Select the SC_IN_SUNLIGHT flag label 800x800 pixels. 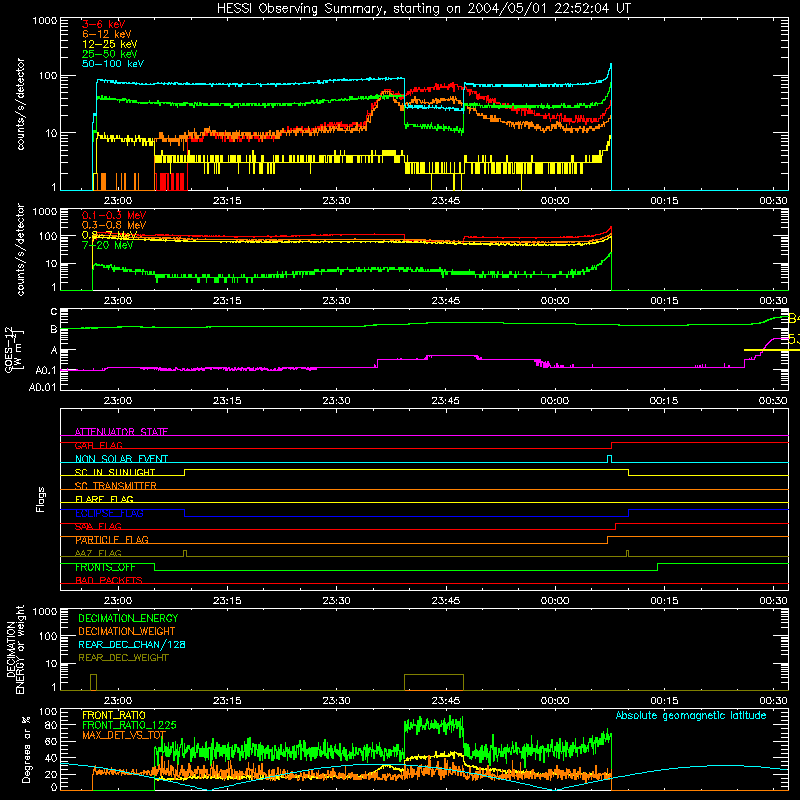(x=115, y=472)
